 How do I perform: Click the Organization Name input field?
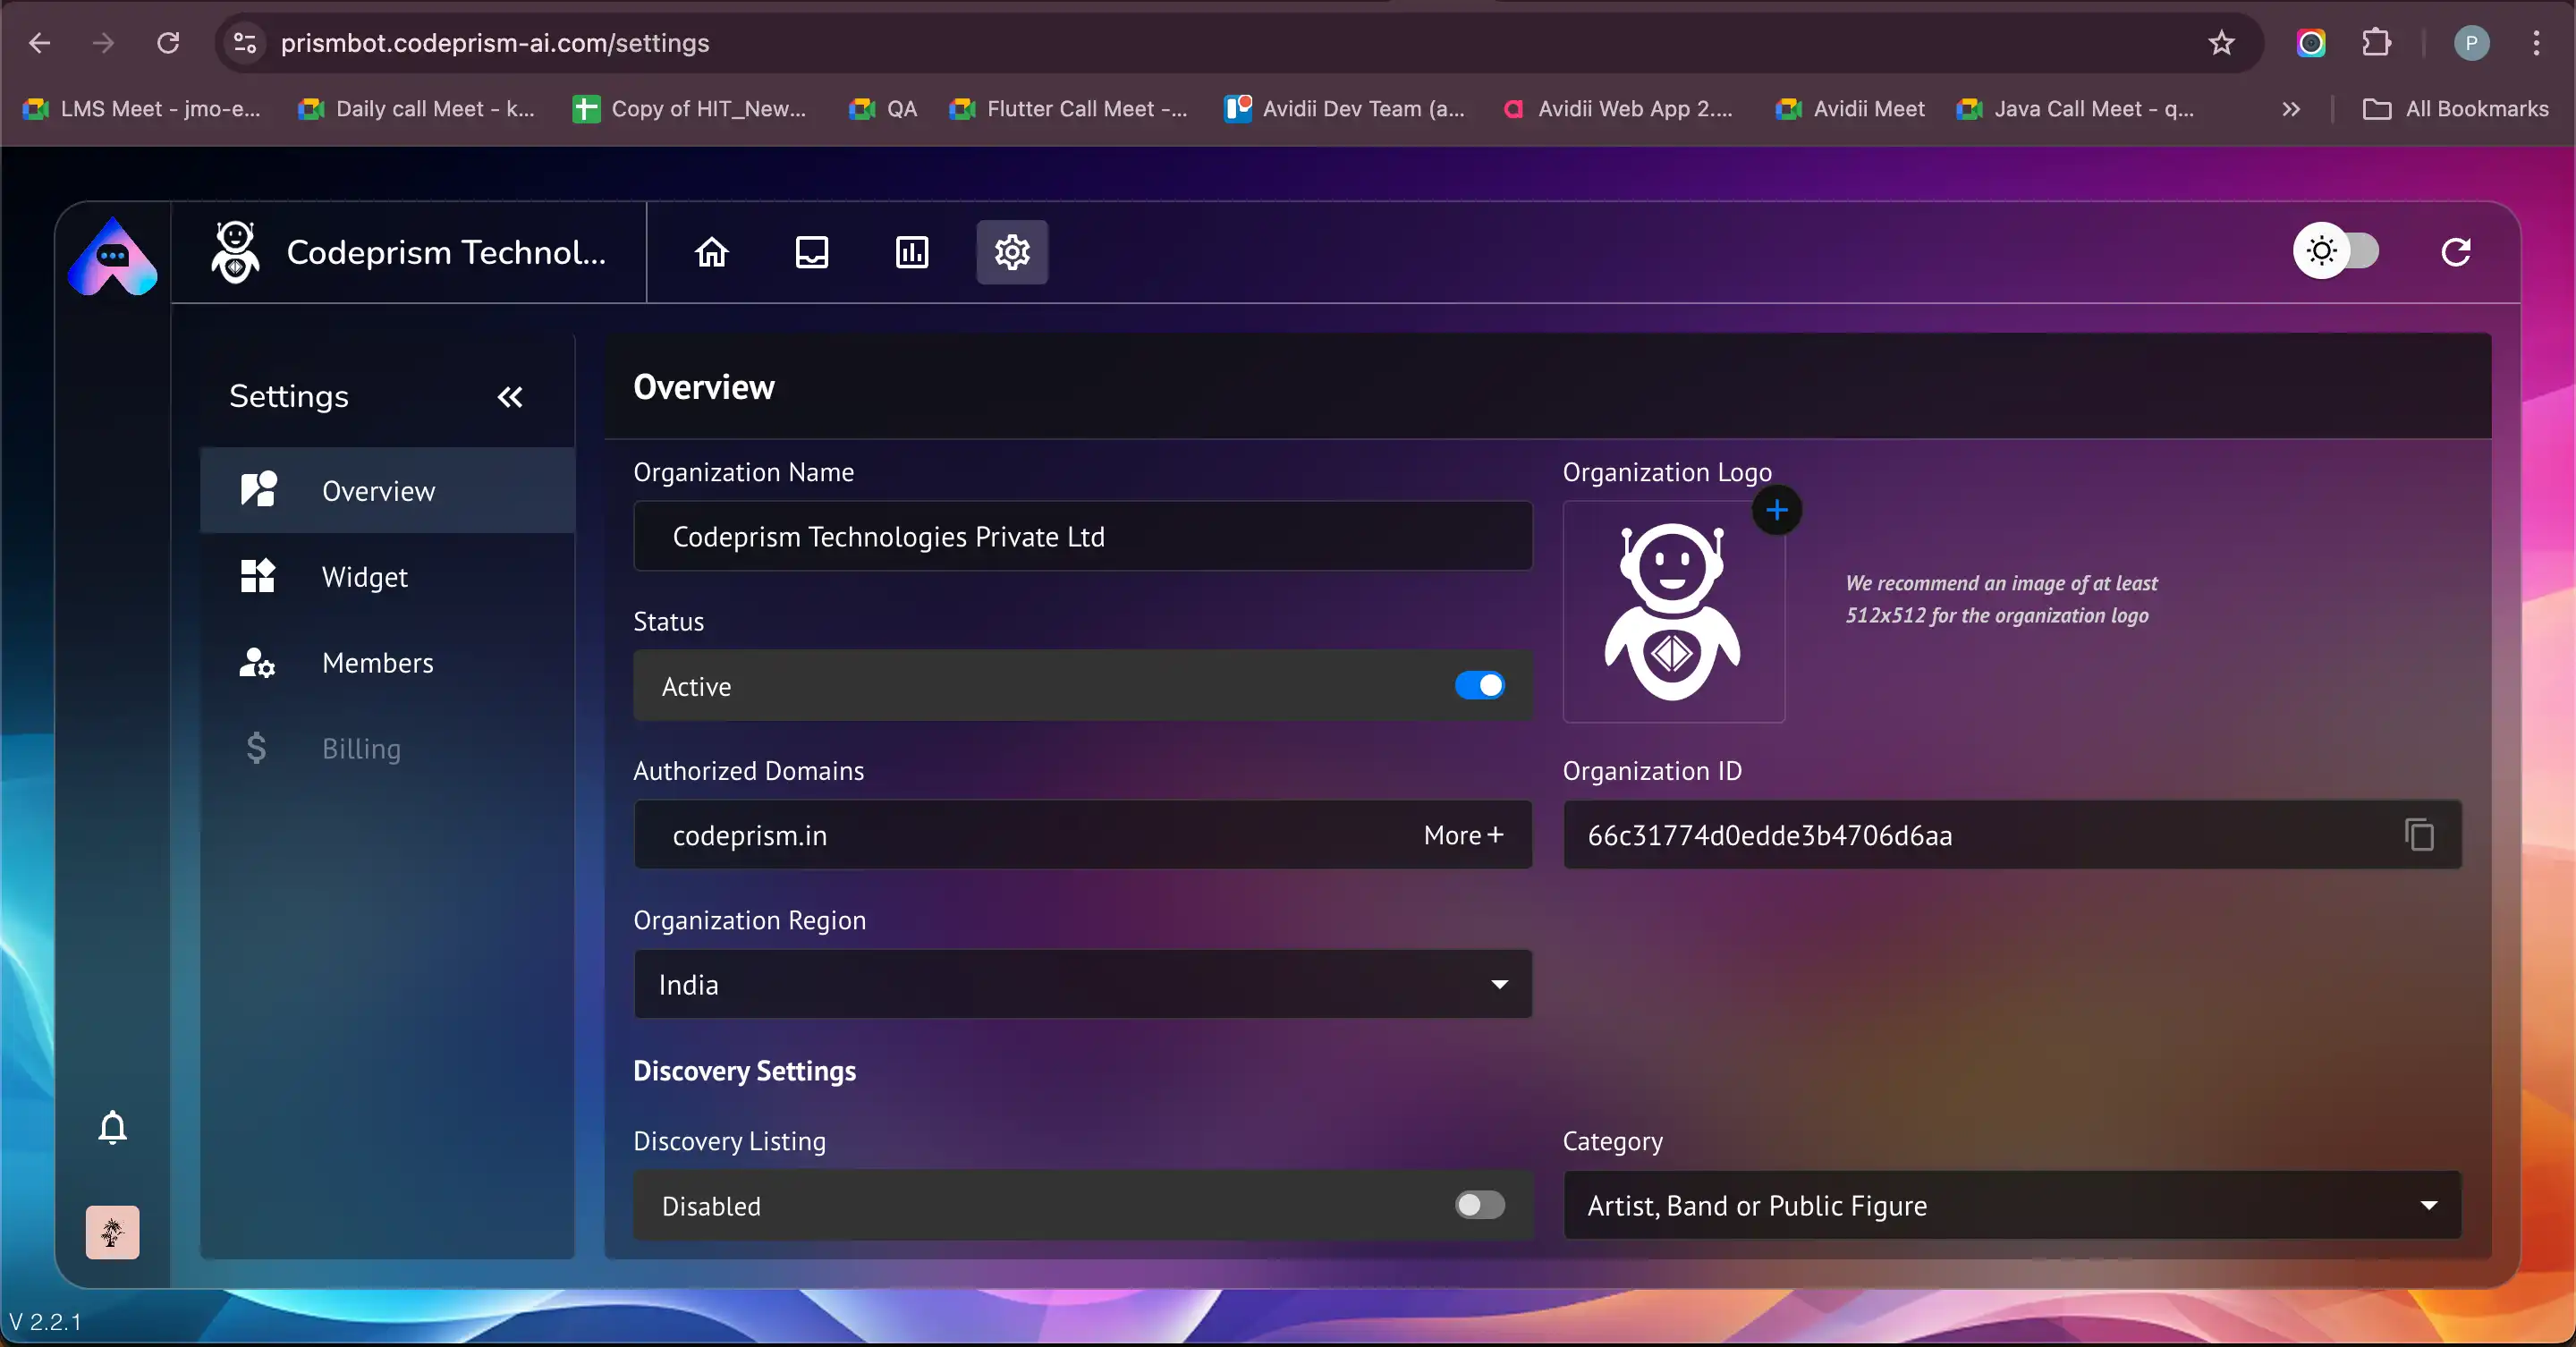(1082, 537)
